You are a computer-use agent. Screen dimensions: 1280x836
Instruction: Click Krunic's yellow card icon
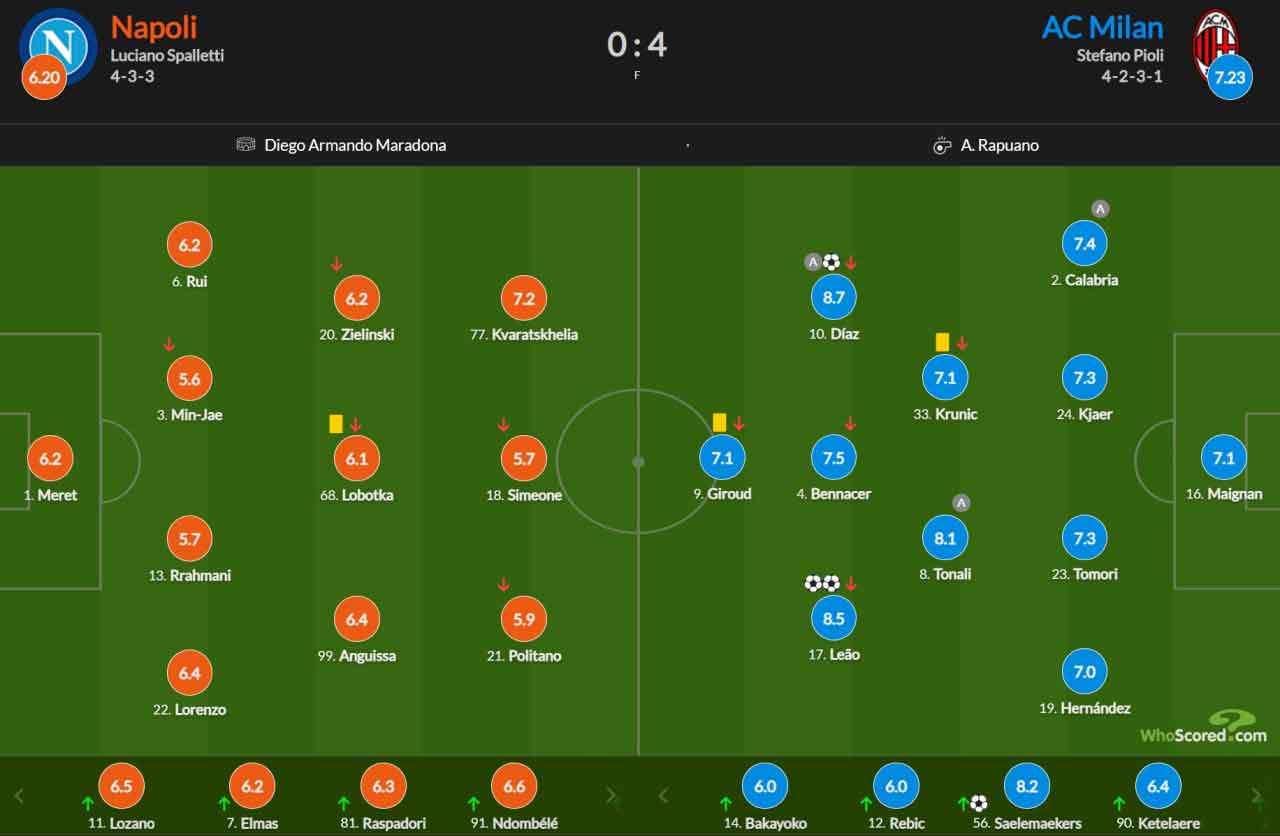click(x=942, y=342)
